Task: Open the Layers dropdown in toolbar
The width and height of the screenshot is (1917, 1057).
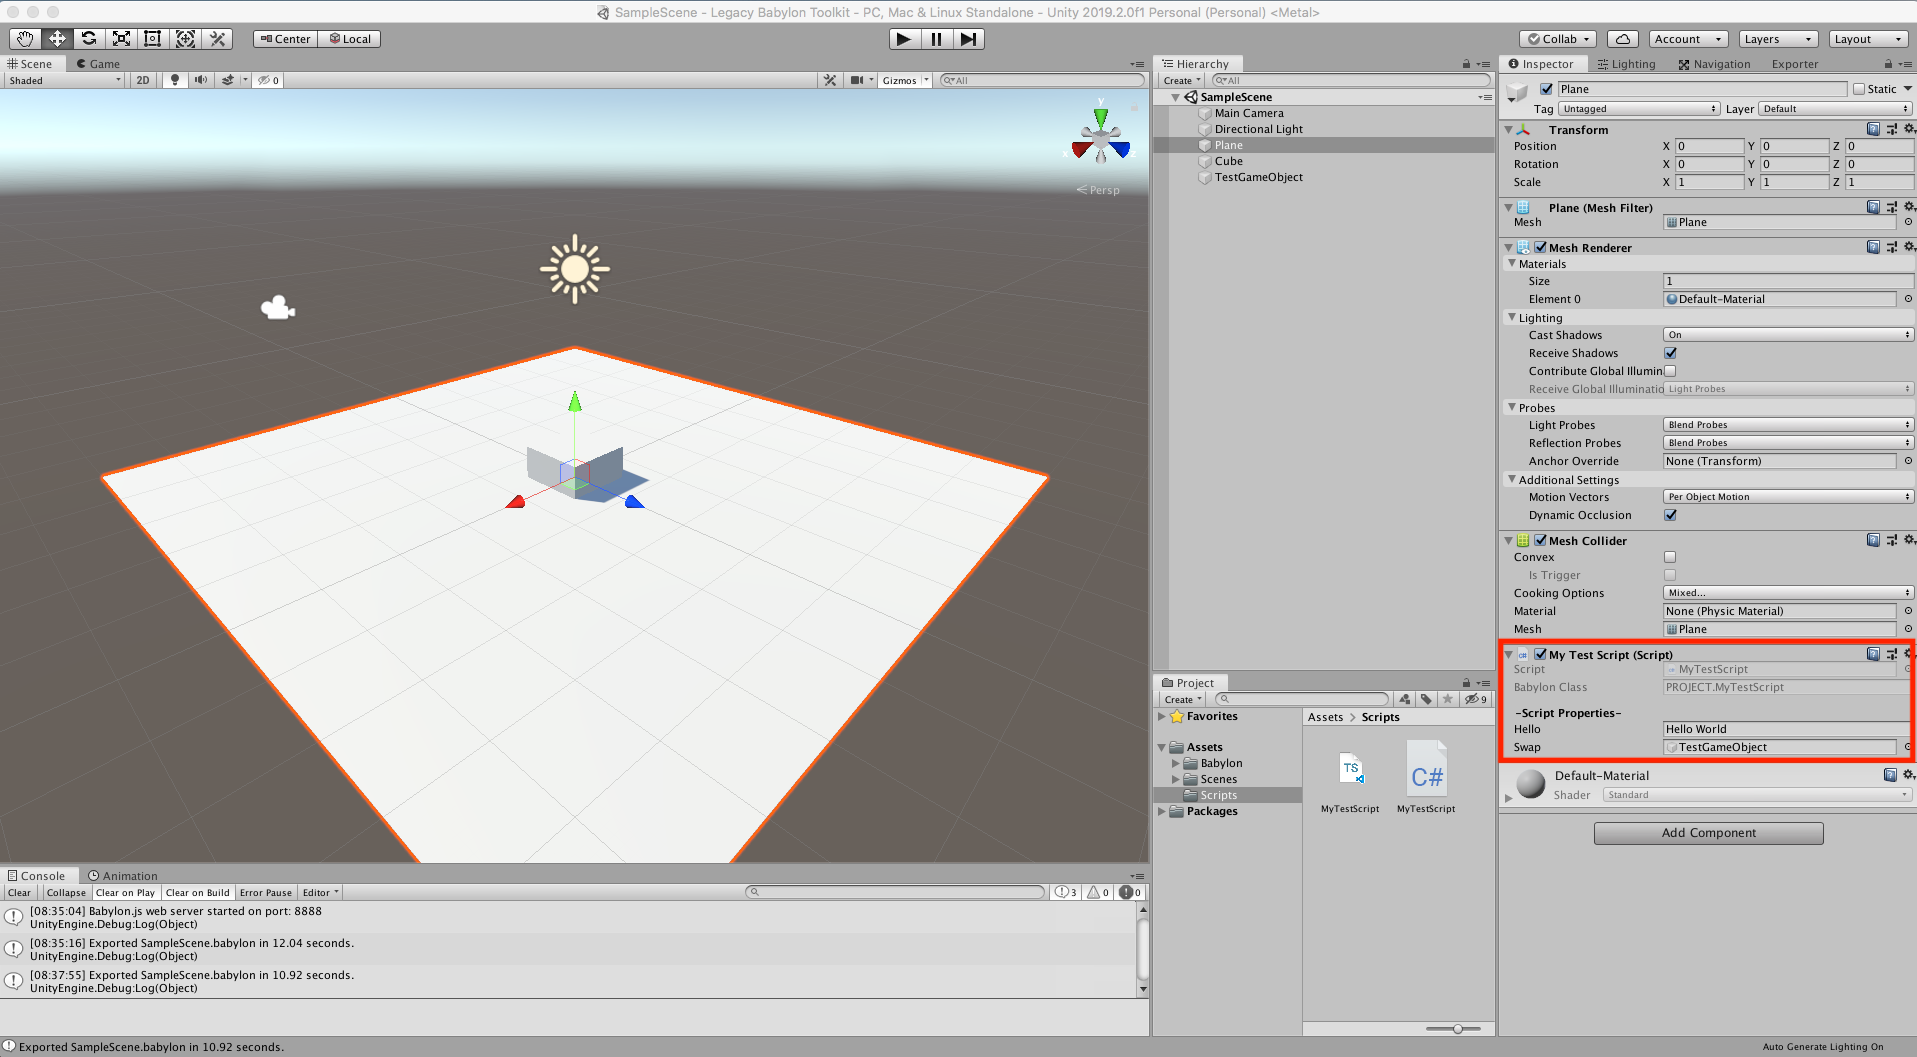Action: [x=1777, y=39]
